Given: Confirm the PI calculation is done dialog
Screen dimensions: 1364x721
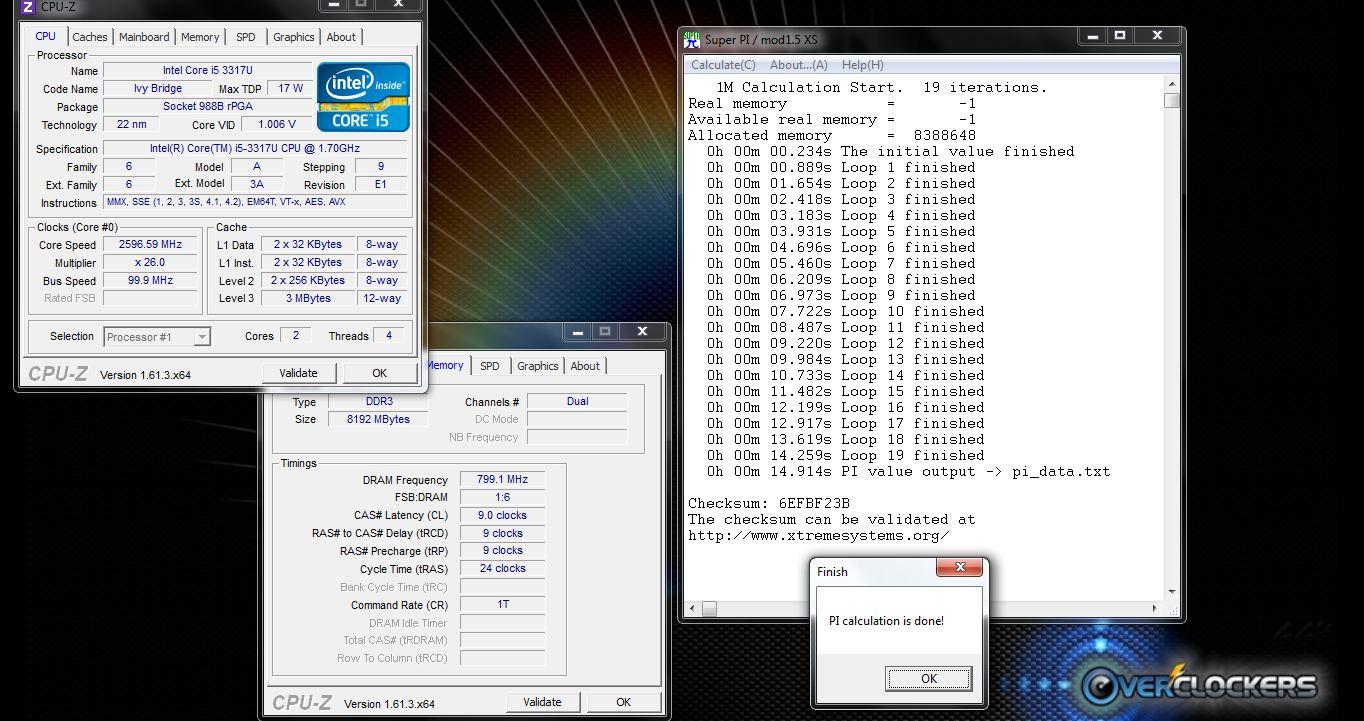Looking at the screenshot, I should pyautogui.click(x=928, y=678).
